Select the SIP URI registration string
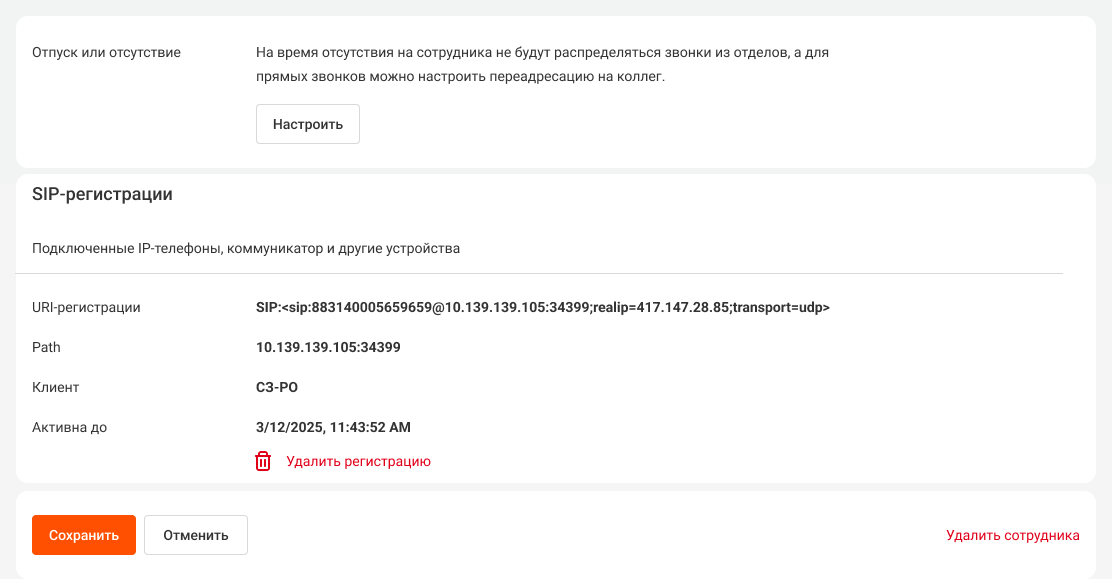The image size is (1112, 579). [543, 307]
